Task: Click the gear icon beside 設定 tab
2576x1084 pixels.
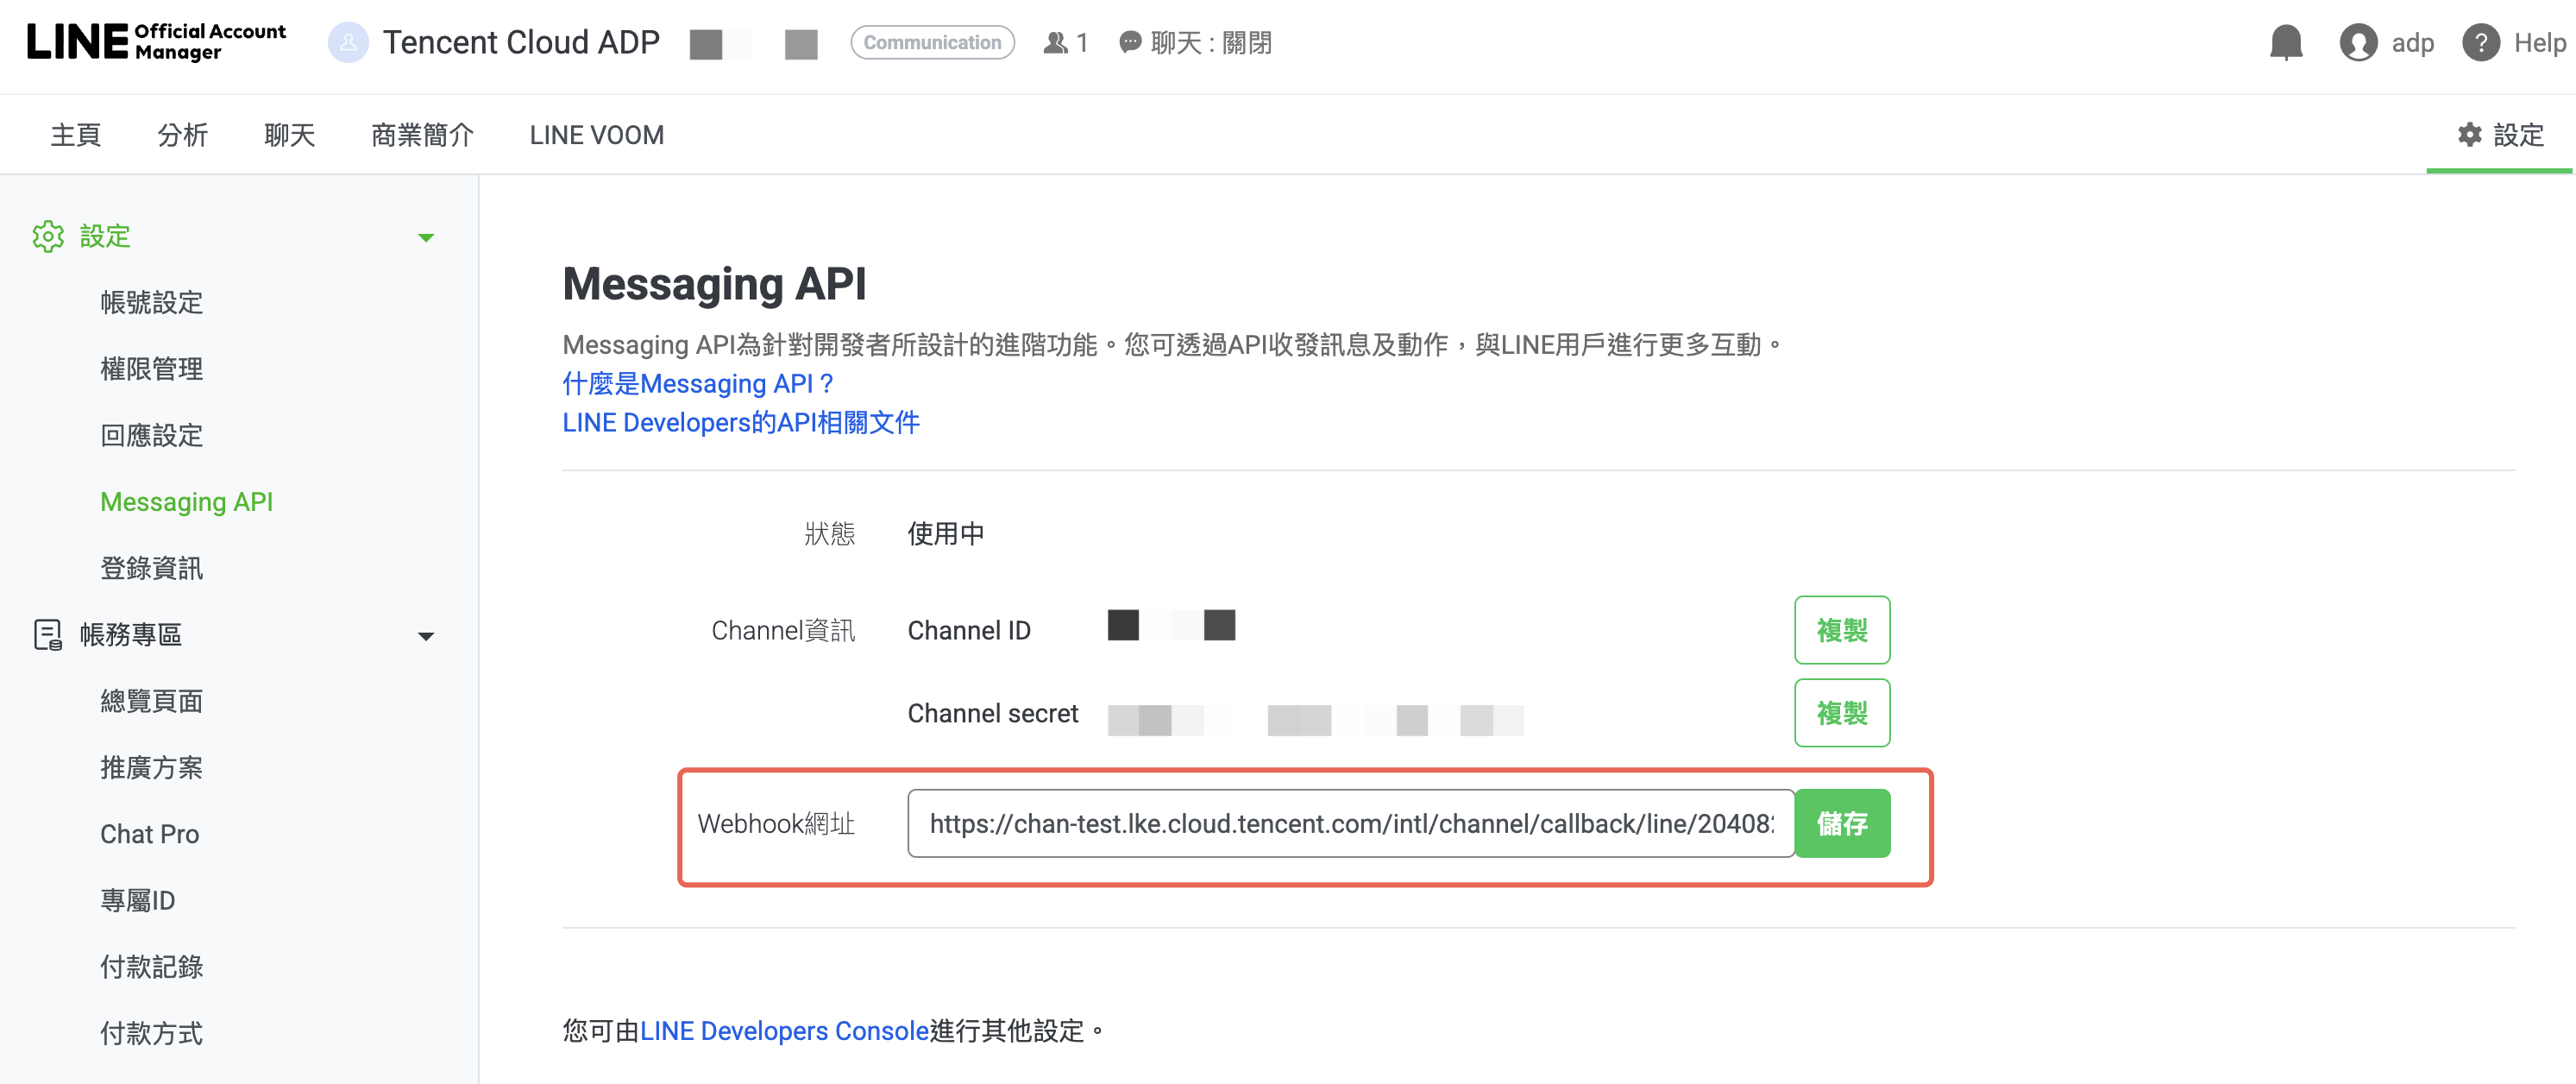Action: [2469, 135]
